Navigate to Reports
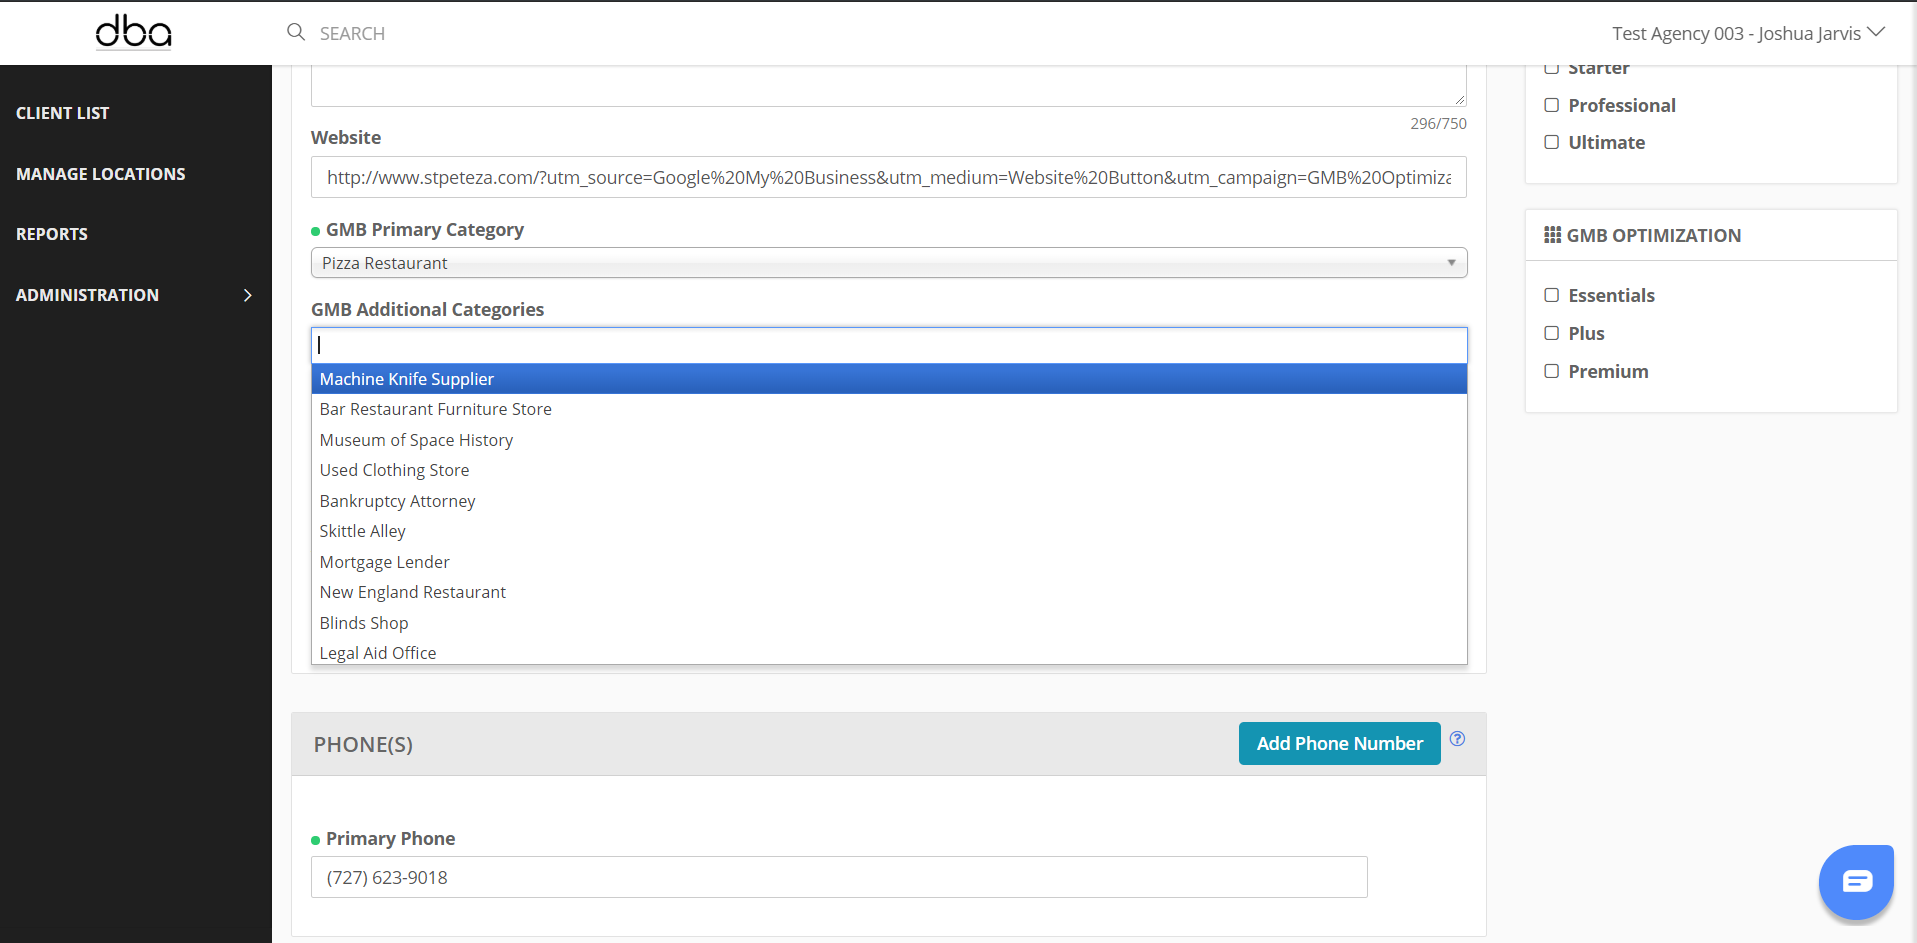The image size is (1917, 943). tap(52, 234)
